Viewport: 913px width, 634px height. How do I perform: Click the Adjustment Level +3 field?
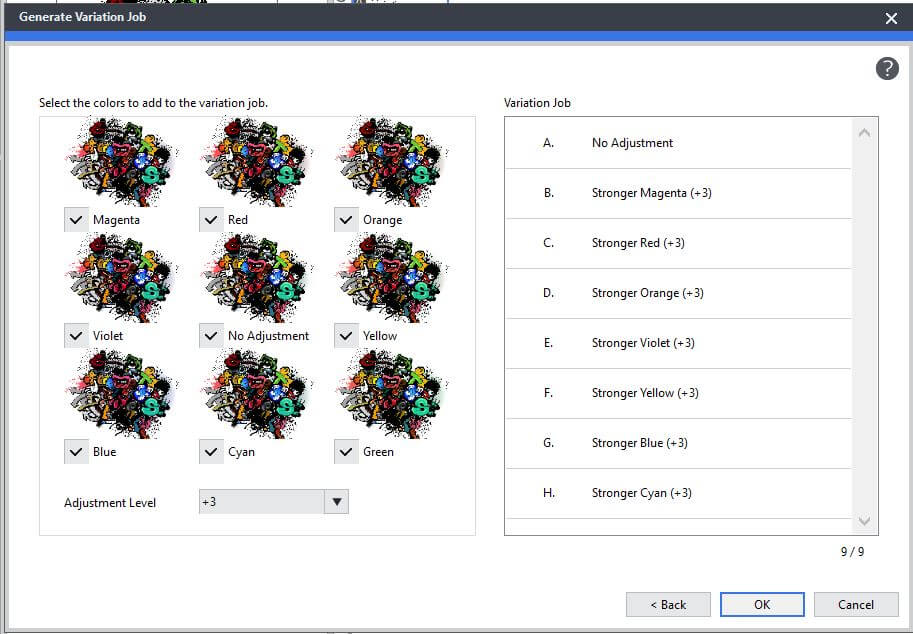click(x=261, y=502)
